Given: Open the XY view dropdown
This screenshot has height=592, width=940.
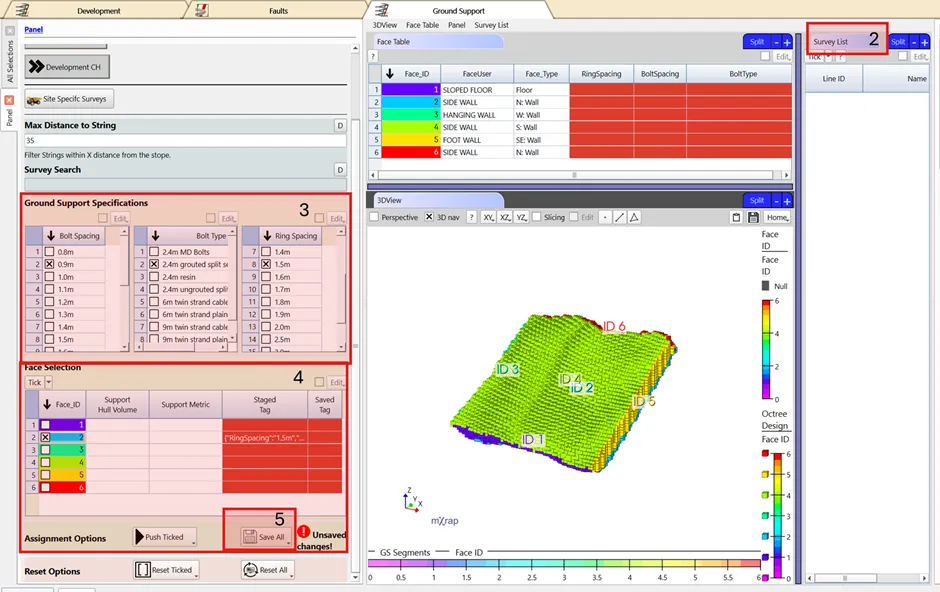Looking at the screenshot, I should [489, 217].
